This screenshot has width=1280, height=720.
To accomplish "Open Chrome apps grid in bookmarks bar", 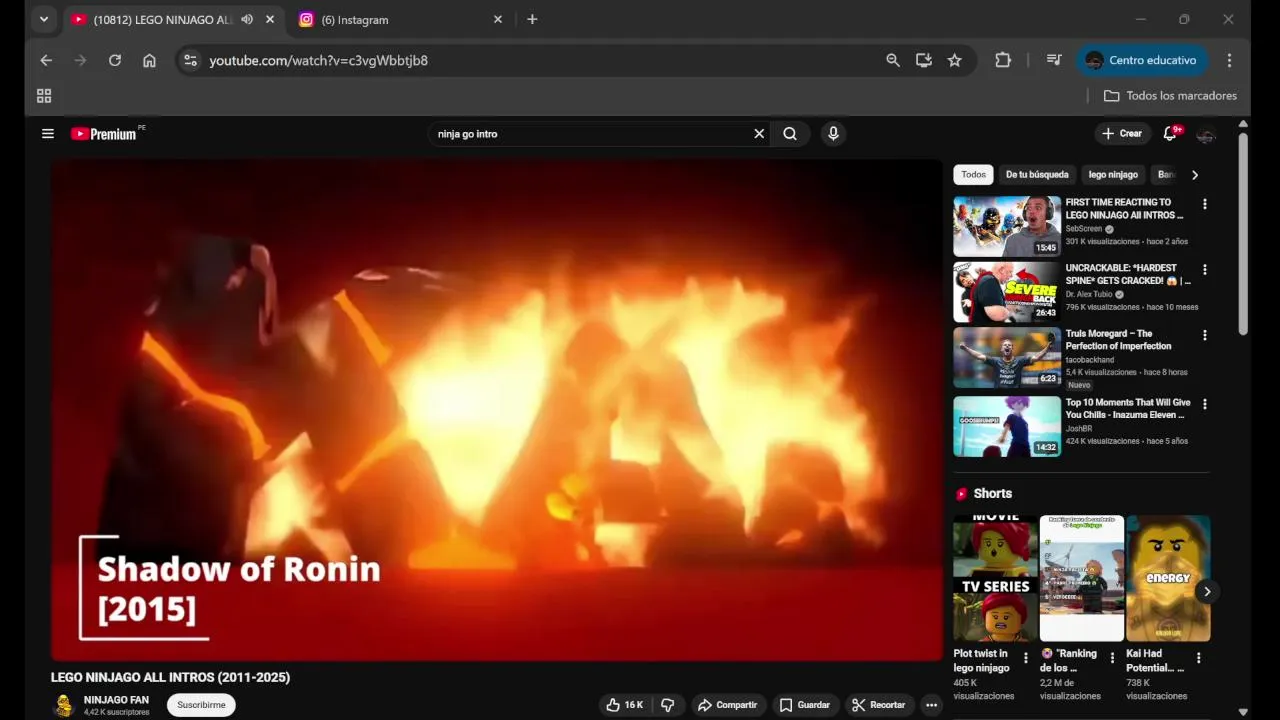I will 44,96.
